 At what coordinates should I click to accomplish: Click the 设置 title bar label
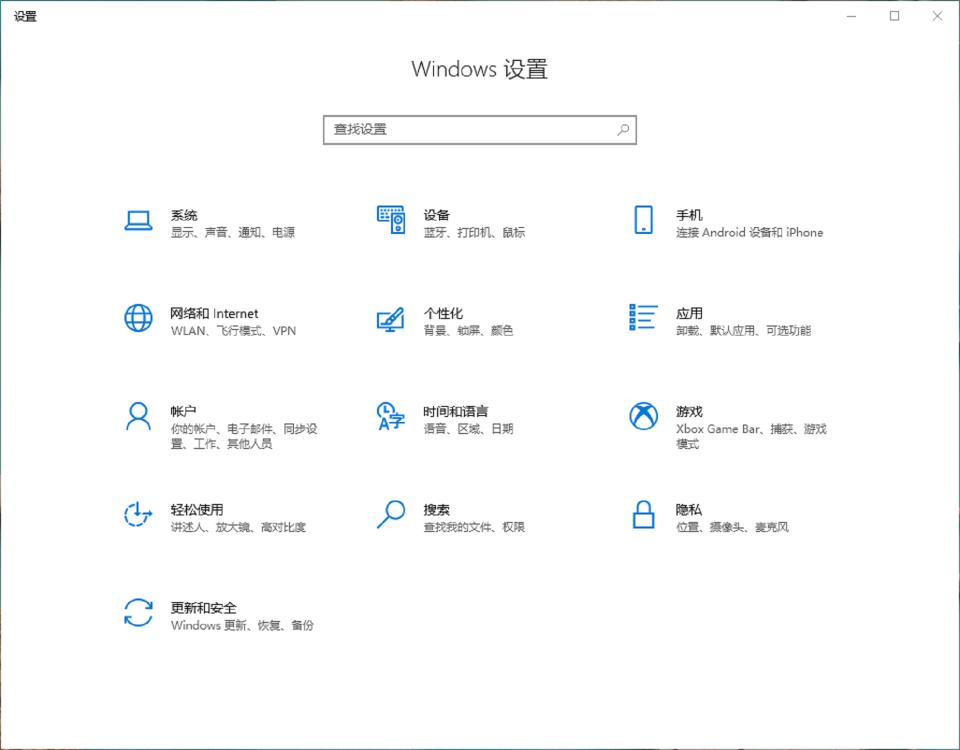point(27,16)
